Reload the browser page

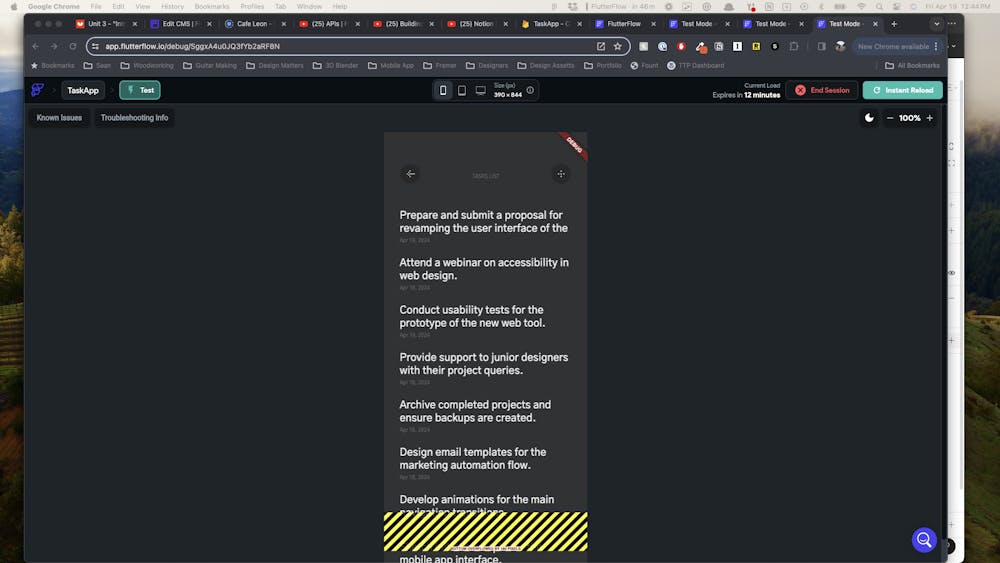coord(73,46)
